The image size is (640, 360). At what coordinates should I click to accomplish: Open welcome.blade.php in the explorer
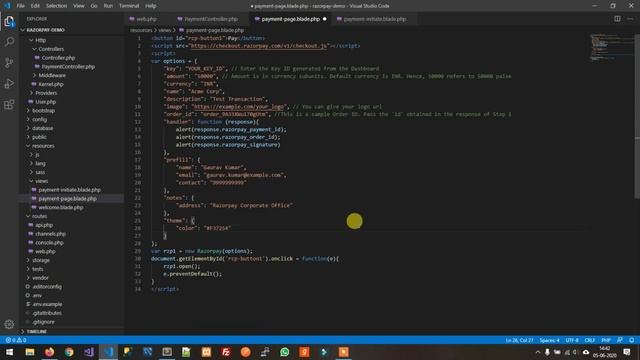(60, 207)
